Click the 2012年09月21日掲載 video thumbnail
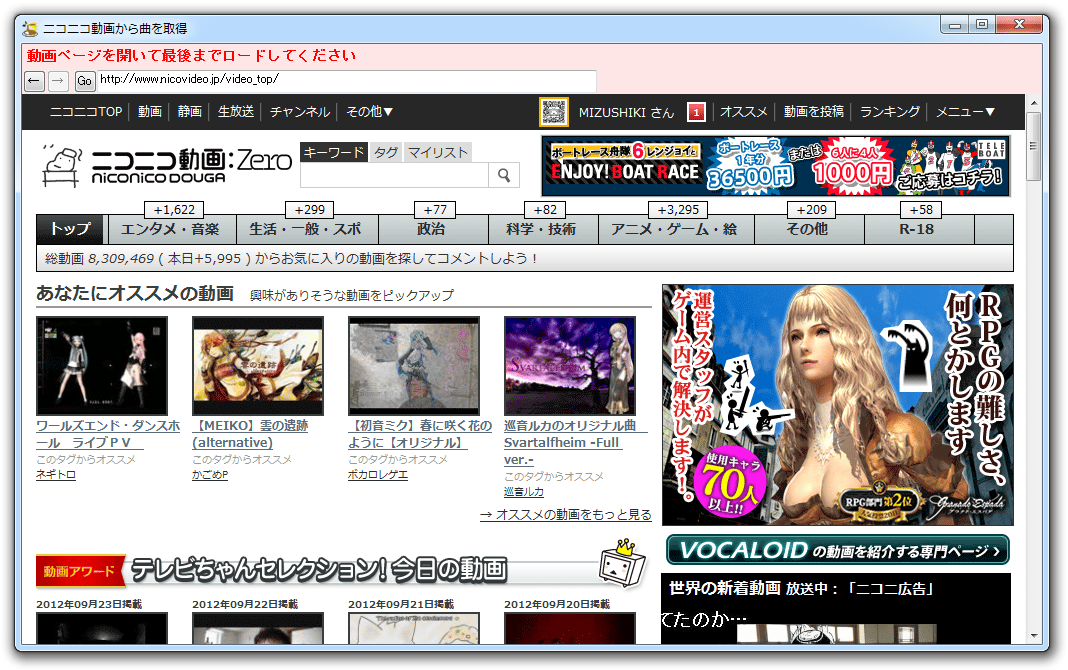The width and height of the screenshot is (1068, 670). click(x=414, y=628)
